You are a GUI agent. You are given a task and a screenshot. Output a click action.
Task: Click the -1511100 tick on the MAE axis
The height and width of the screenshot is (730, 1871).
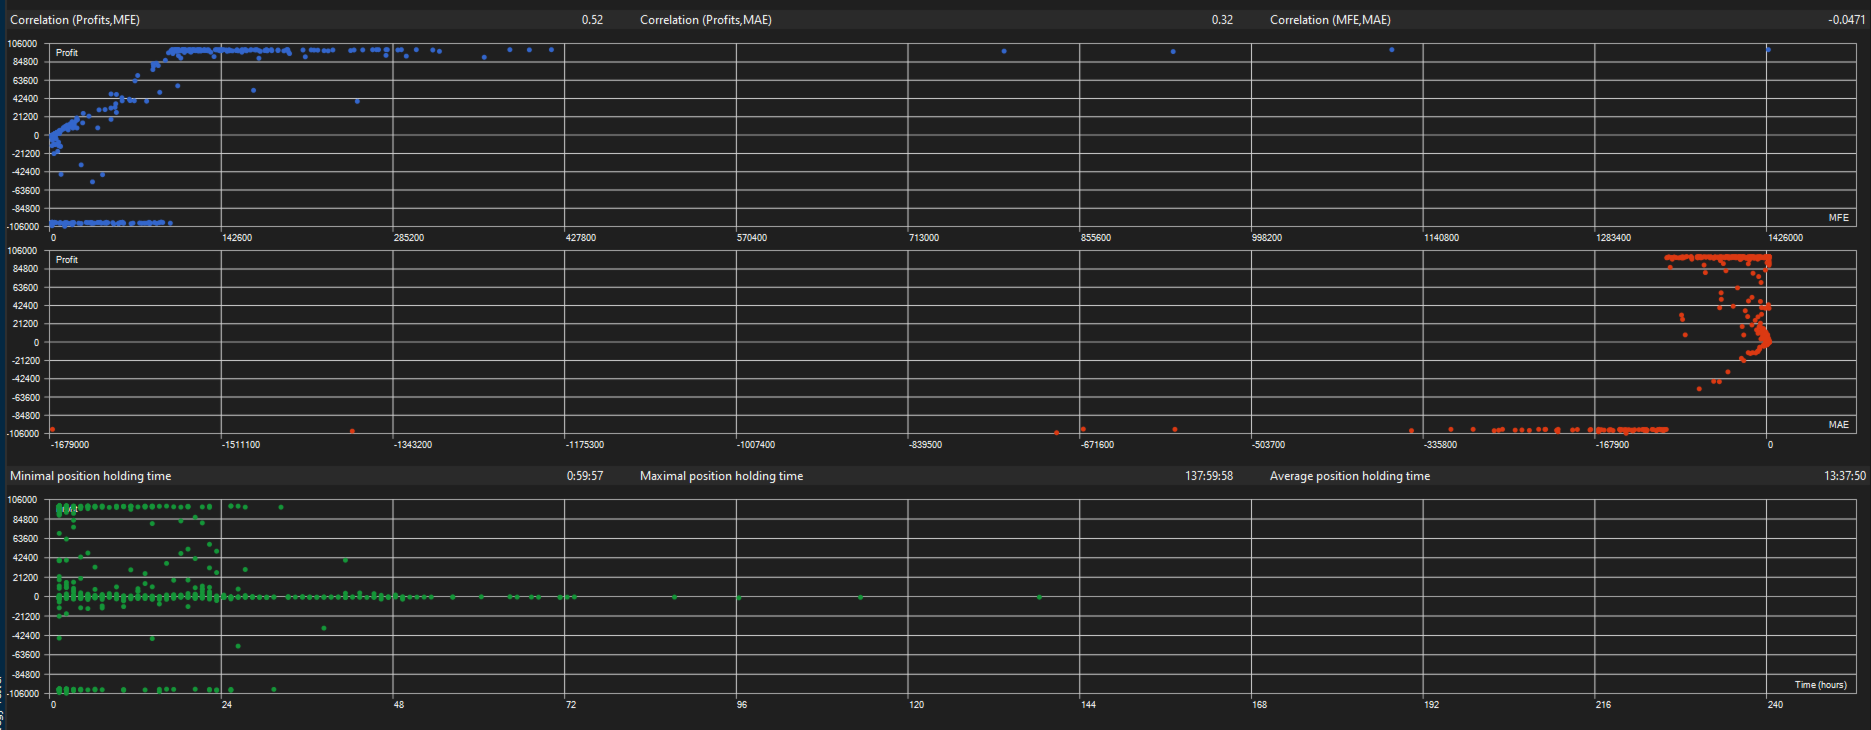pyautogui.click(x=241, y=445)
